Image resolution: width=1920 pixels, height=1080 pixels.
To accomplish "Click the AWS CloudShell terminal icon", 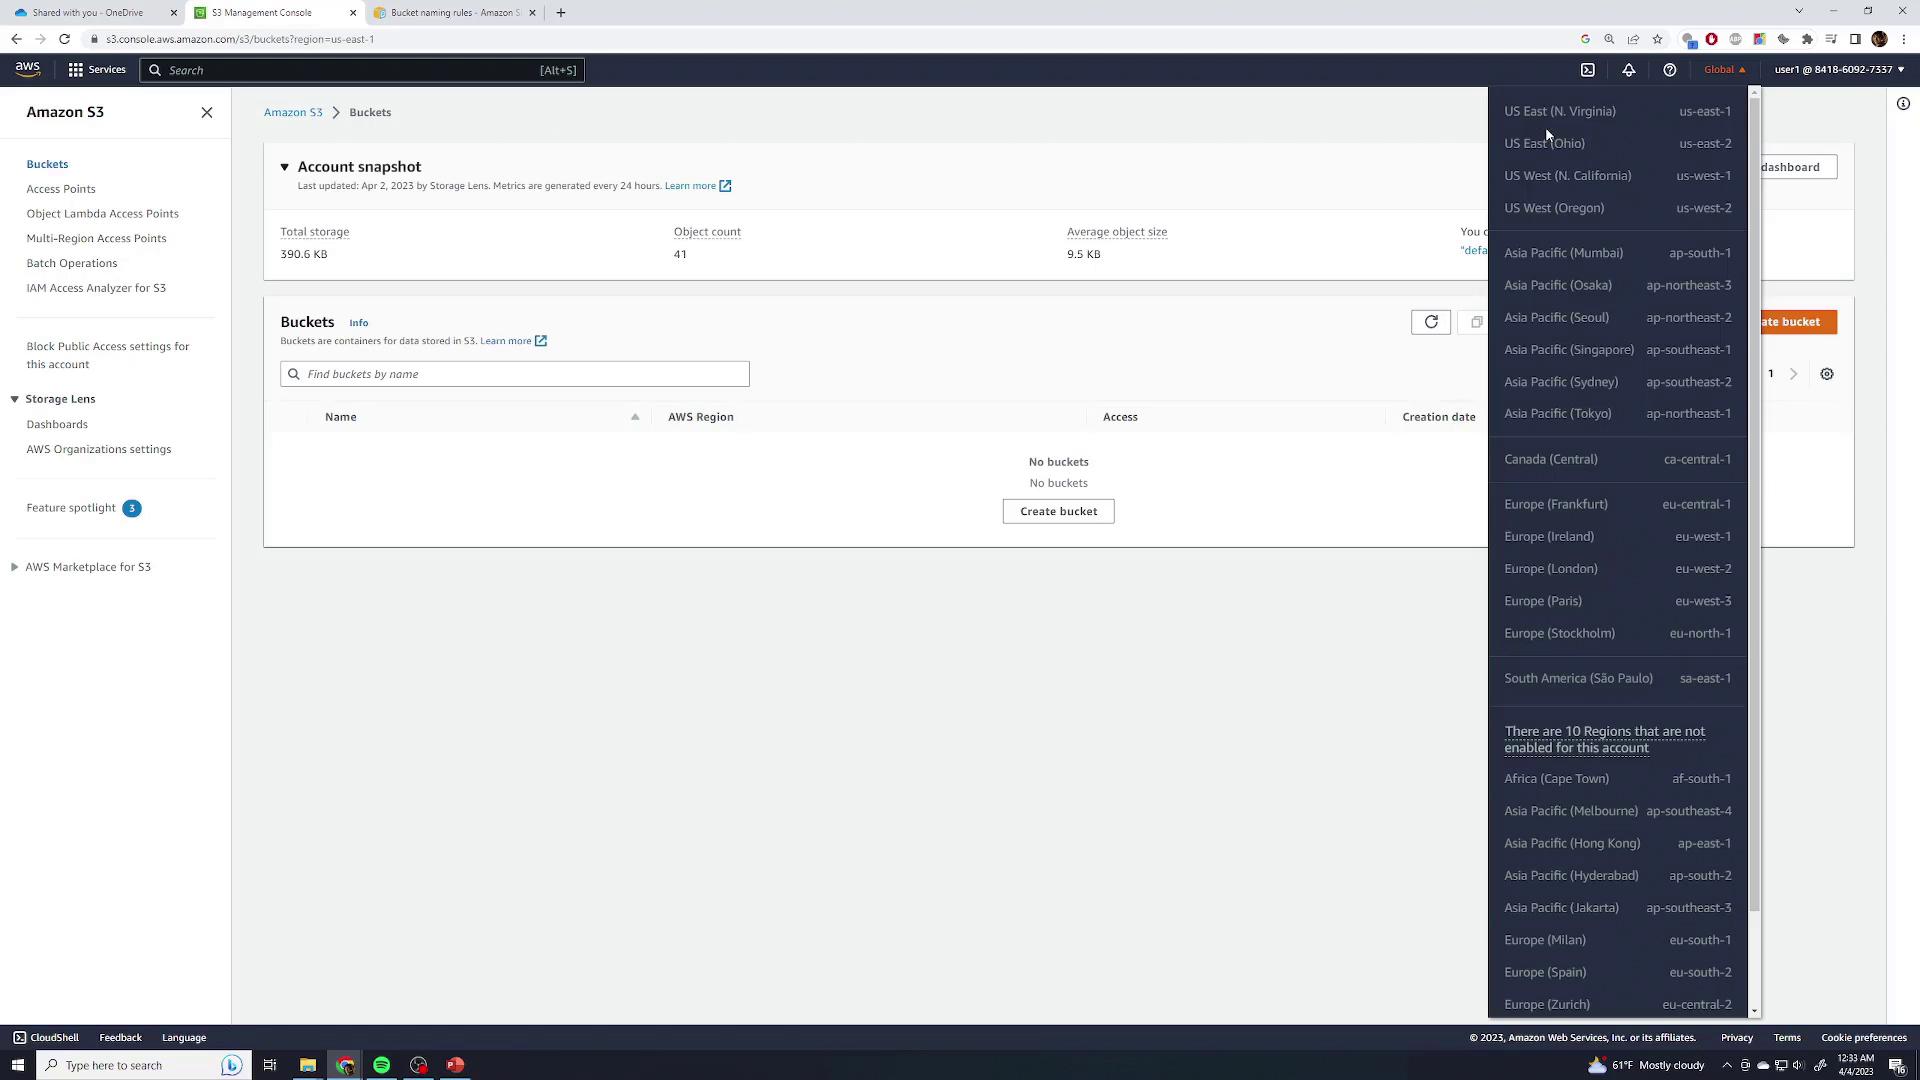I will coord(1588,70).
